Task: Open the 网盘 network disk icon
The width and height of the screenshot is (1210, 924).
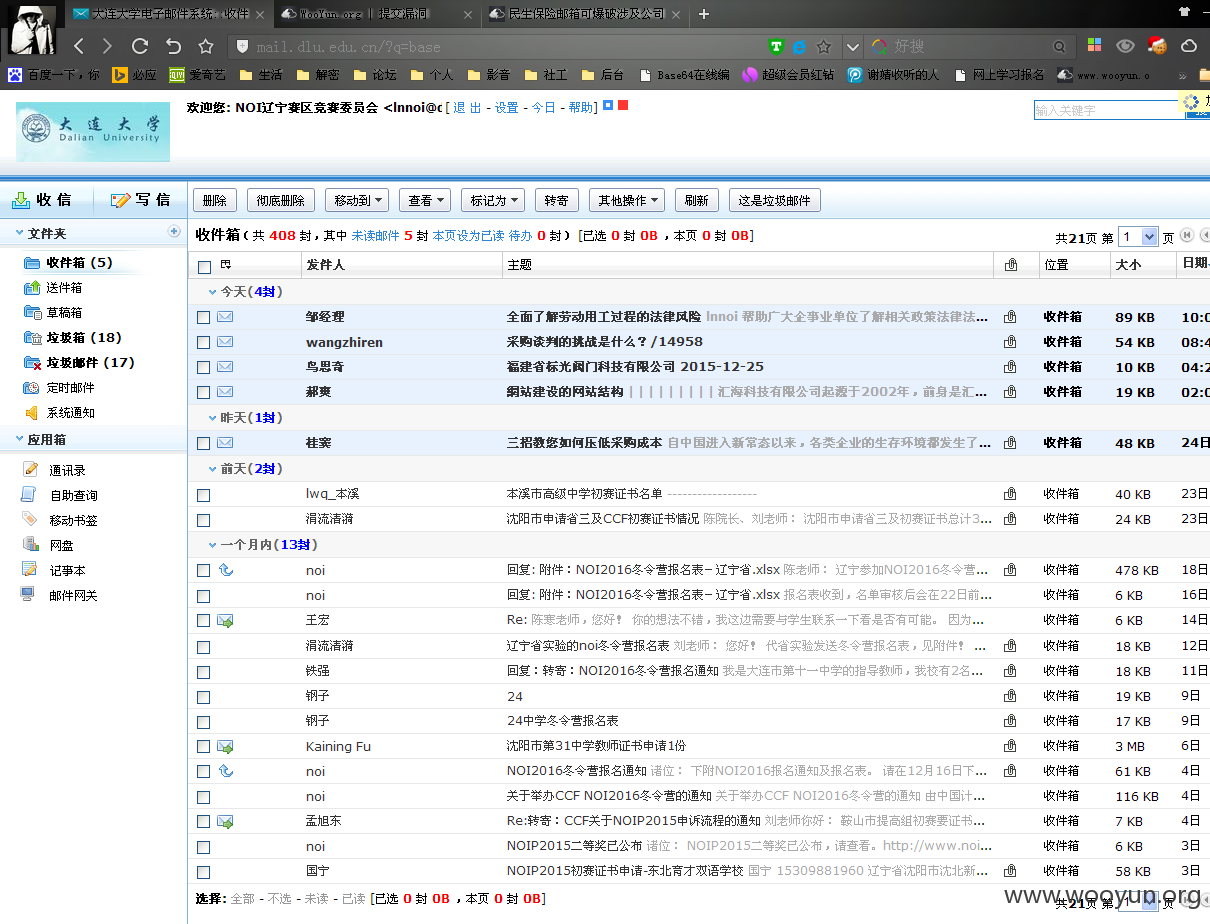Action: pyautogui.click(x=30, y=545)
